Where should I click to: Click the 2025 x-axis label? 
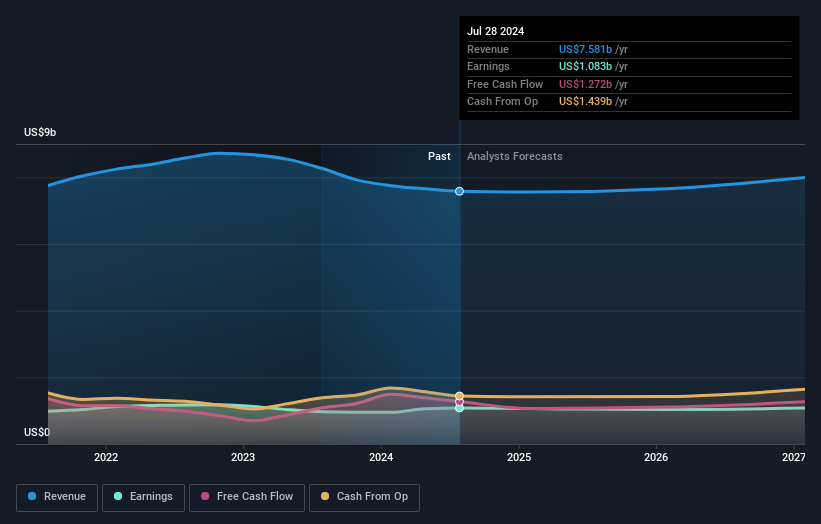(x=519, y=458)
